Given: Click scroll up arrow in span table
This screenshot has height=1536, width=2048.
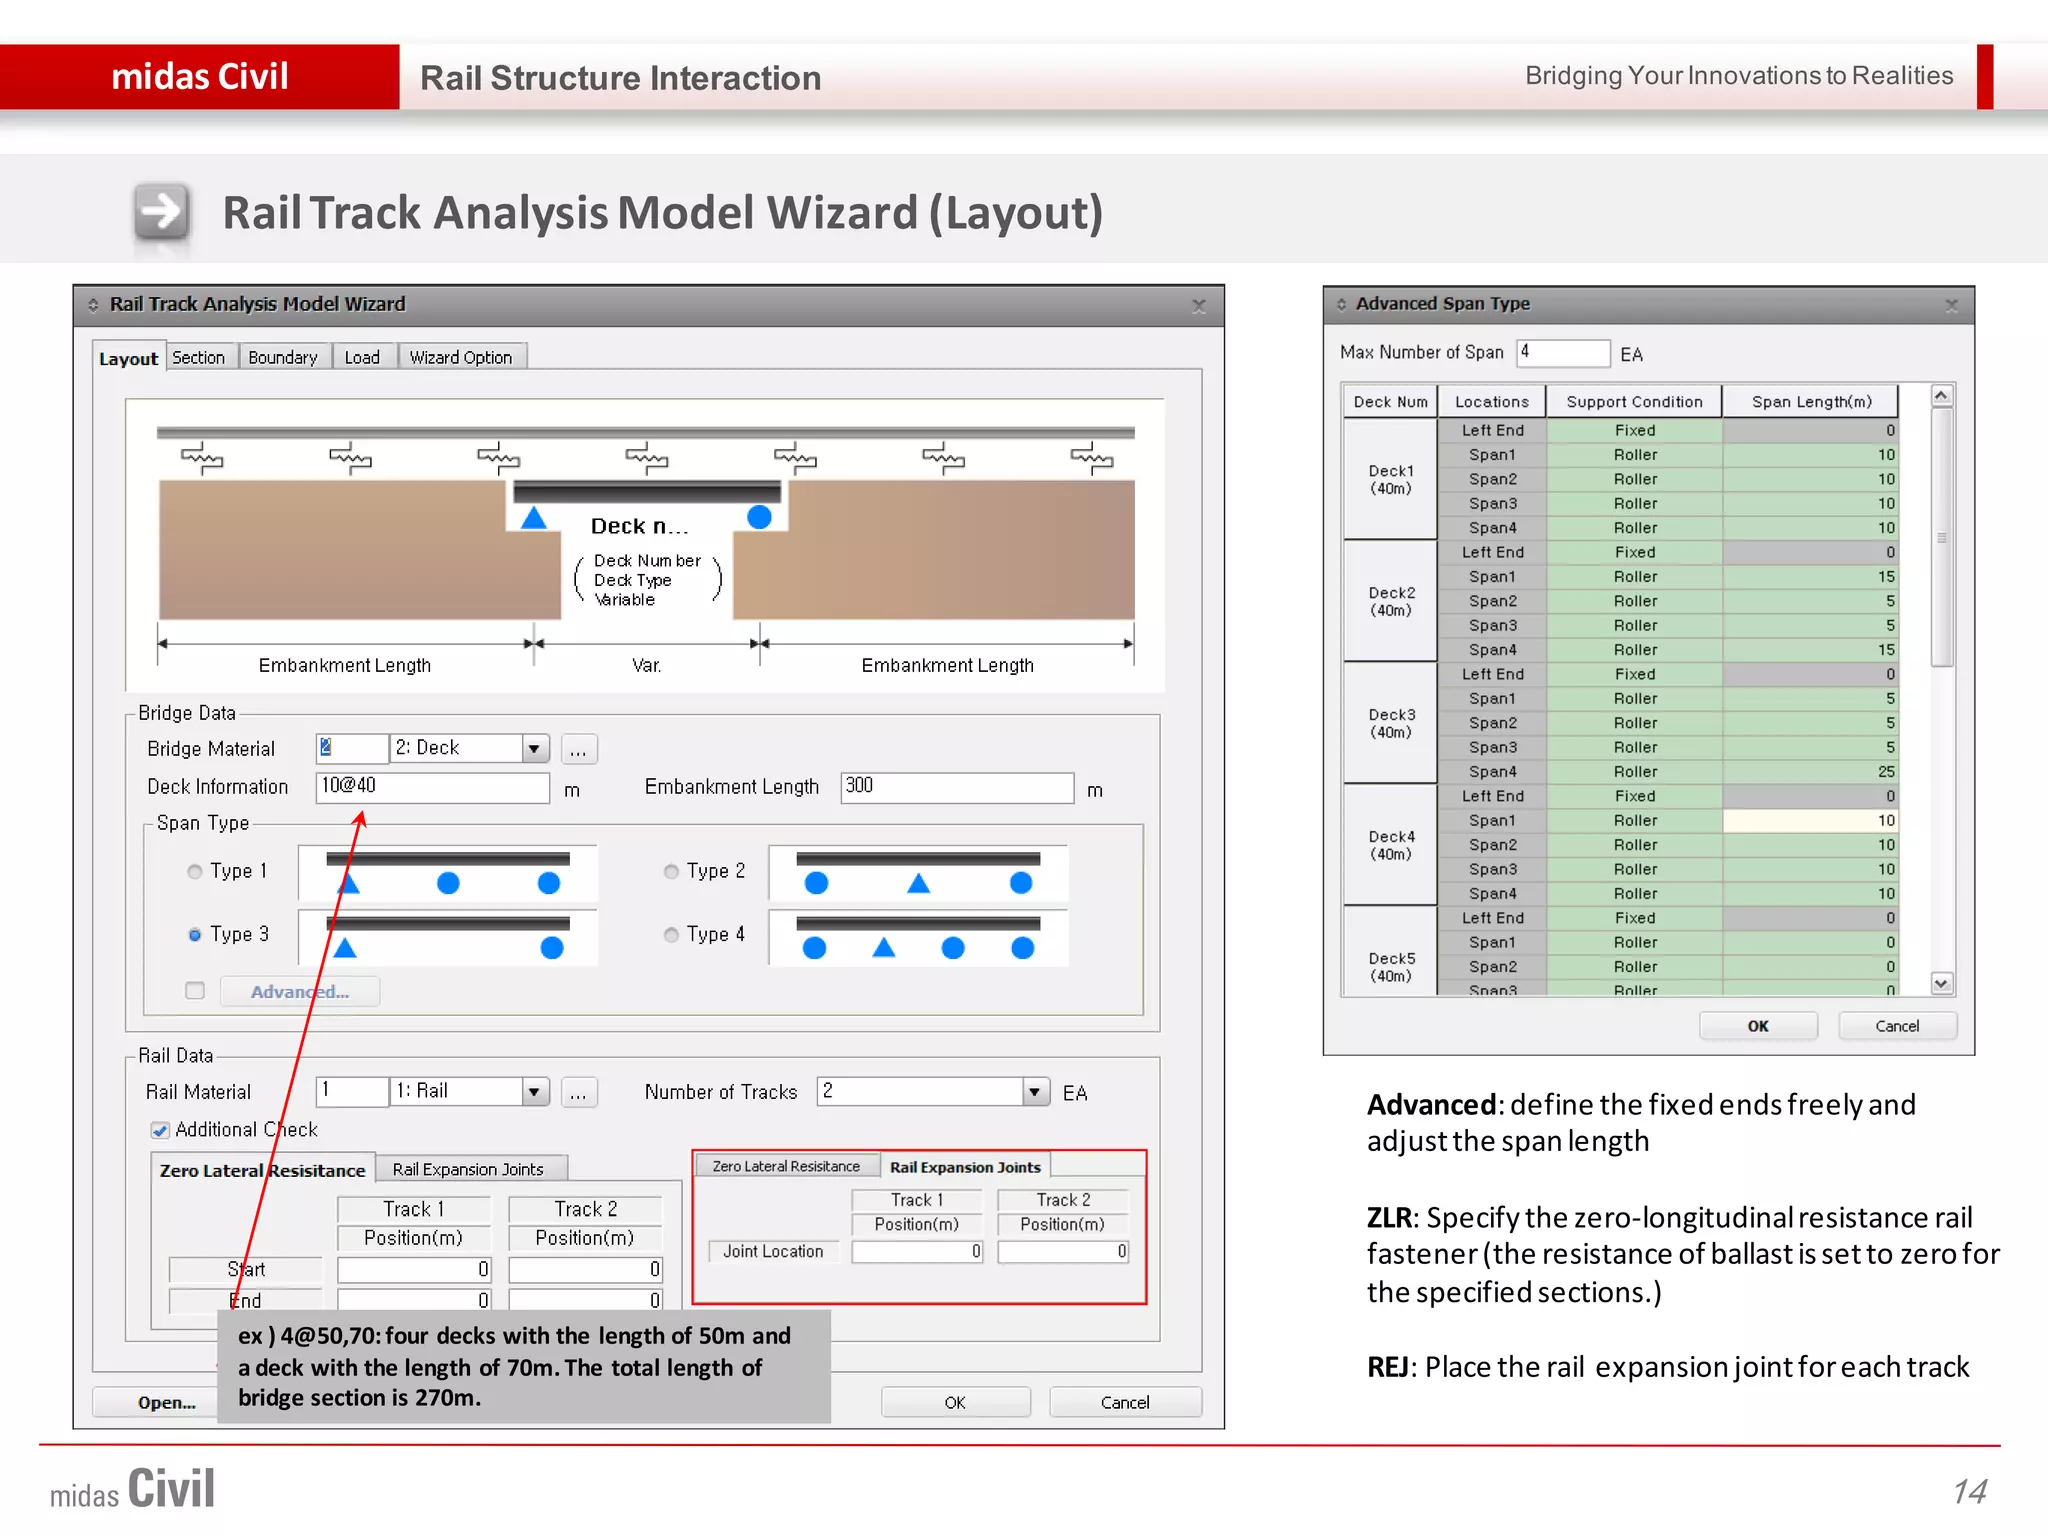Looking at the screenshot, I should (x=1941, y=396).
